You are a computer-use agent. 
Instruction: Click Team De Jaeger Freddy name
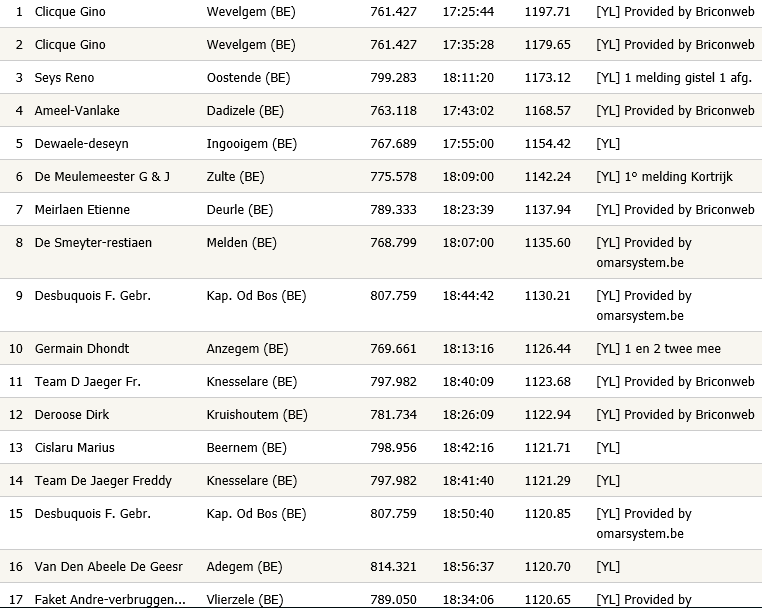pyautogui.click(x=103, y=481)
